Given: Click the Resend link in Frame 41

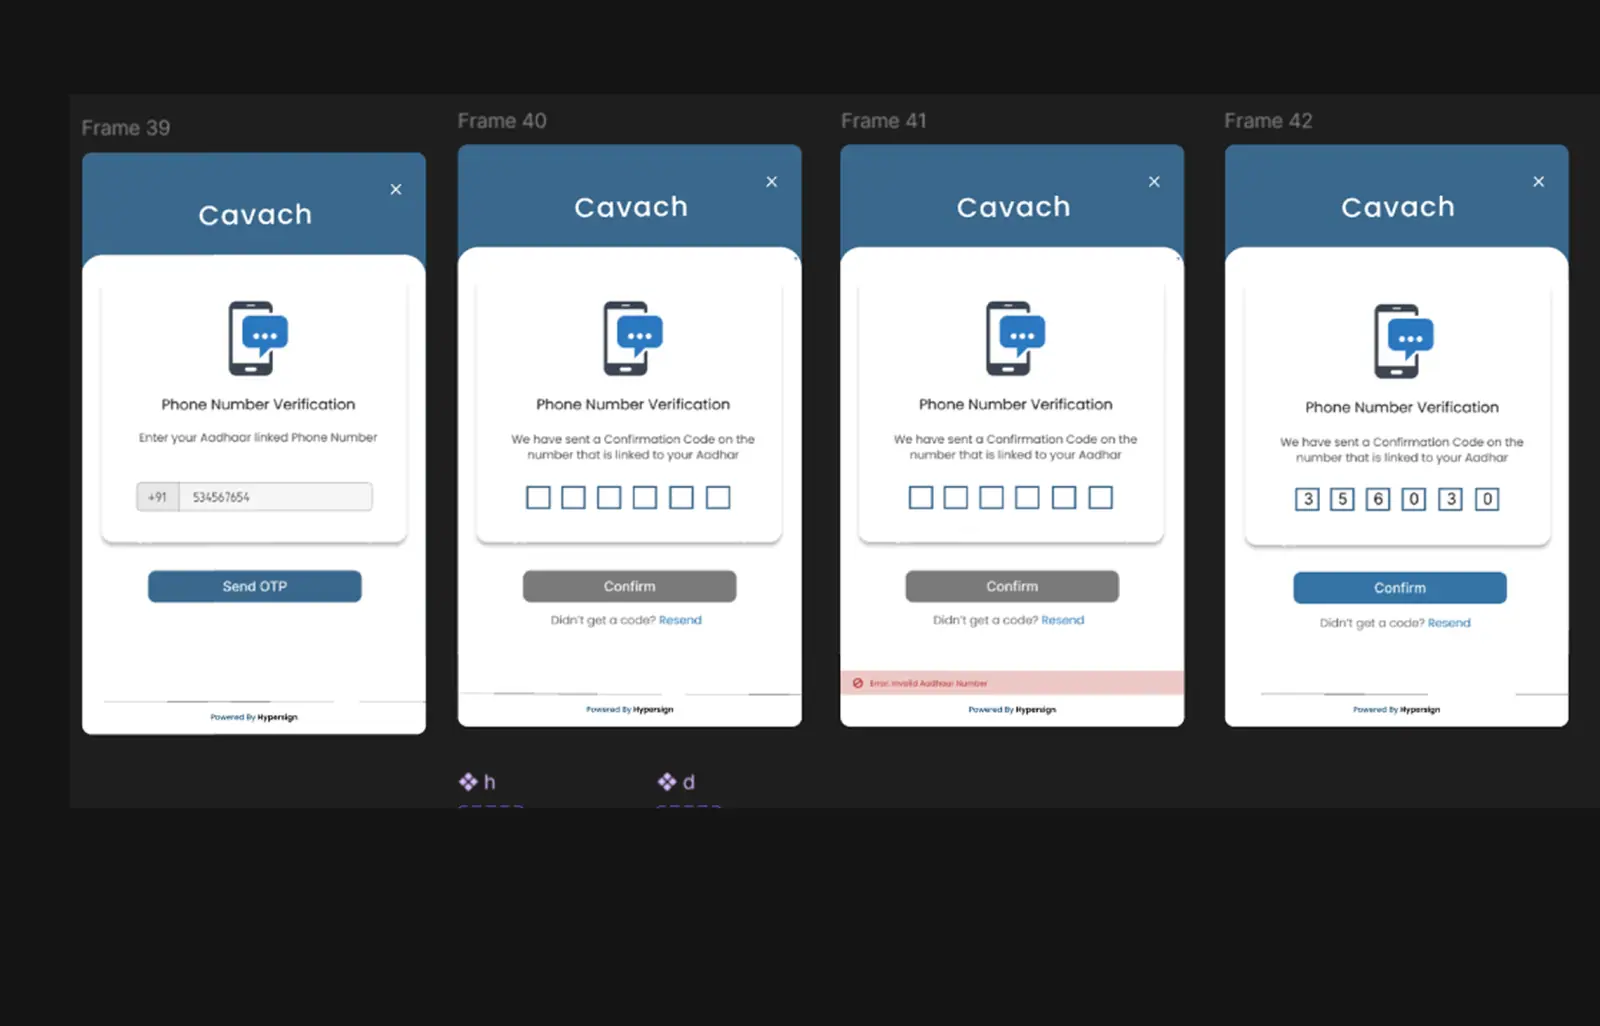Looking at the screenshot, I should 1062,620.
